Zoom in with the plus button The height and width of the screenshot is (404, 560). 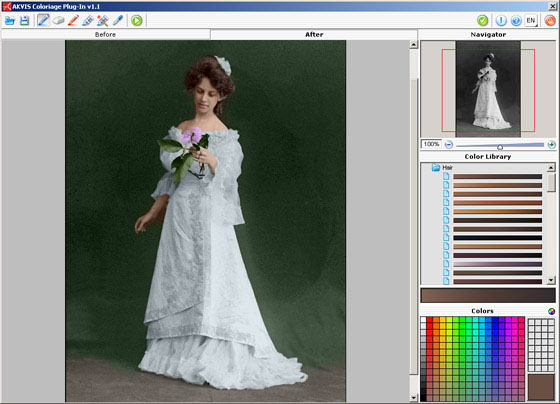pos(551,145)
